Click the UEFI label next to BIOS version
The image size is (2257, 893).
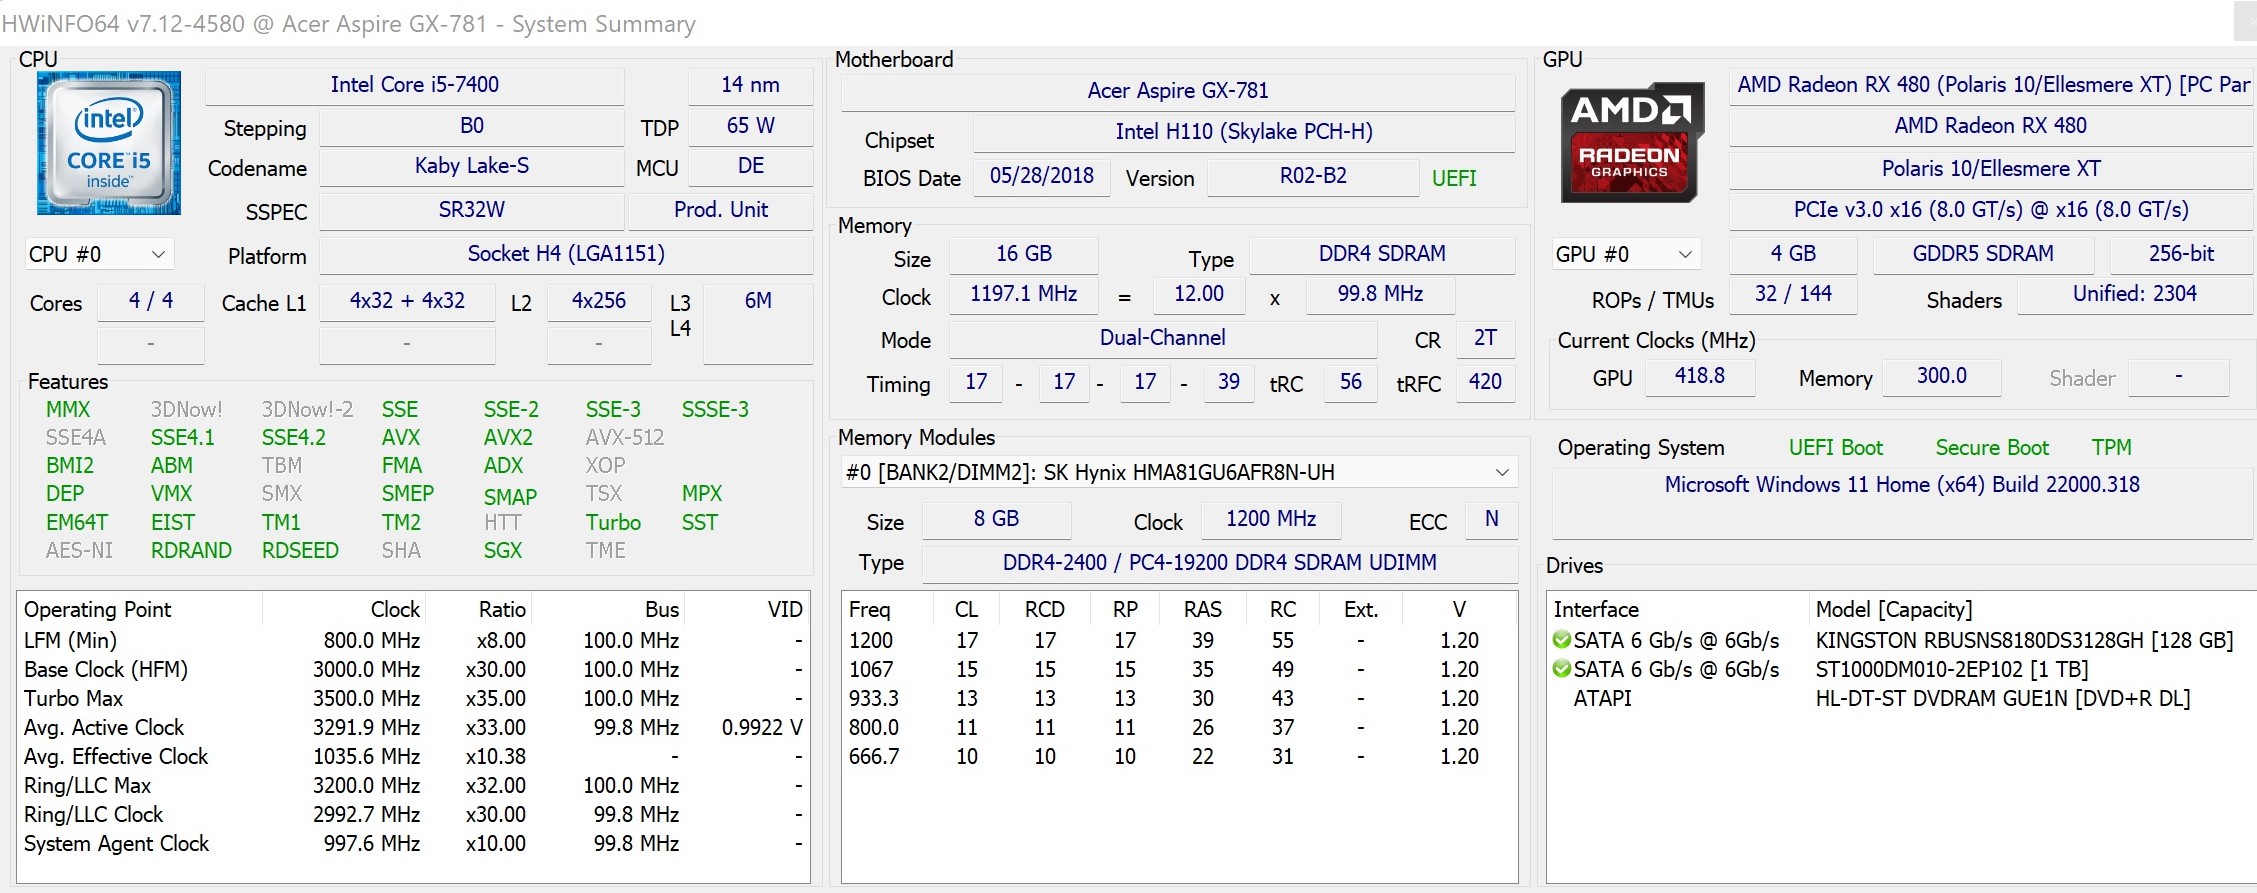click(x=1454, y=178)
